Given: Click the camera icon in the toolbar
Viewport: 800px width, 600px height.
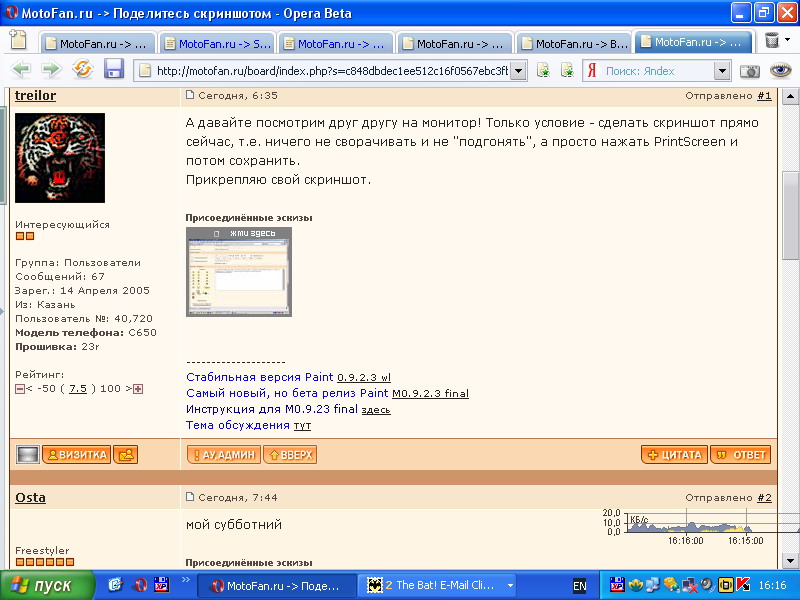Looking at the screenshot, I should [x=749, y=71].
